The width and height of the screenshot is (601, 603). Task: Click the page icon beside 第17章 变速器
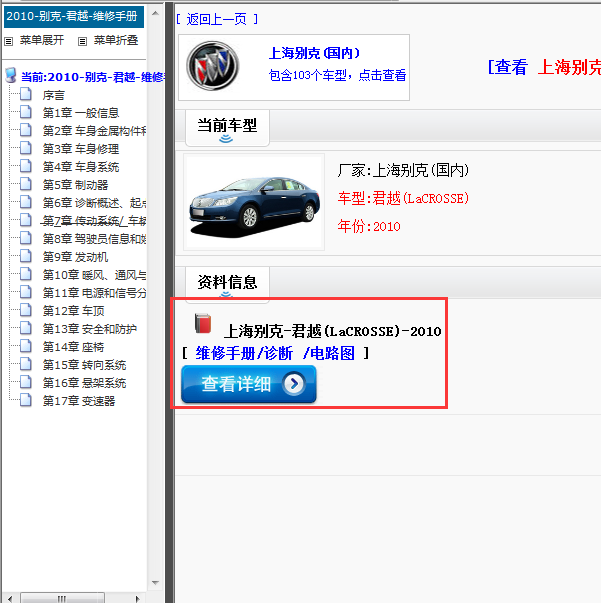click(26, 401)
